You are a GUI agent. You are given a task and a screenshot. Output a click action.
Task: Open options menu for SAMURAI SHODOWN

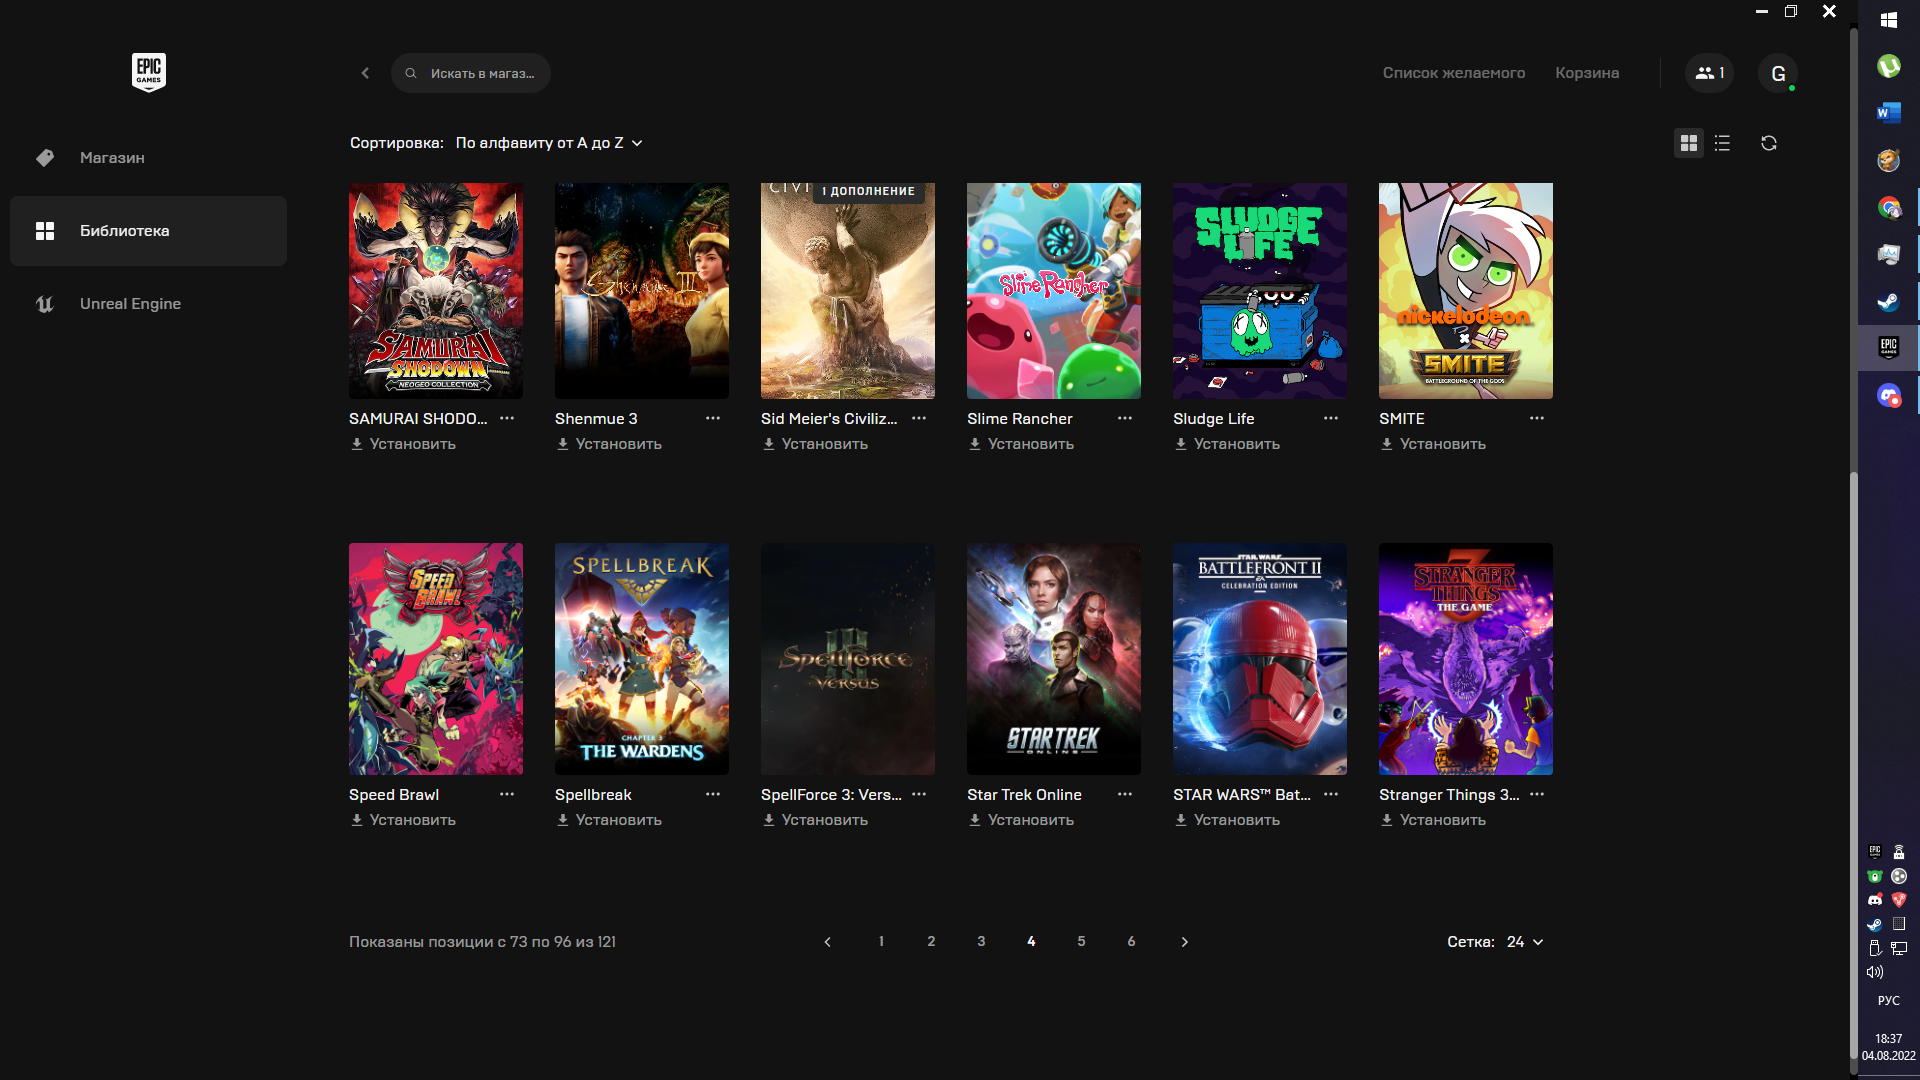point(507,418)
